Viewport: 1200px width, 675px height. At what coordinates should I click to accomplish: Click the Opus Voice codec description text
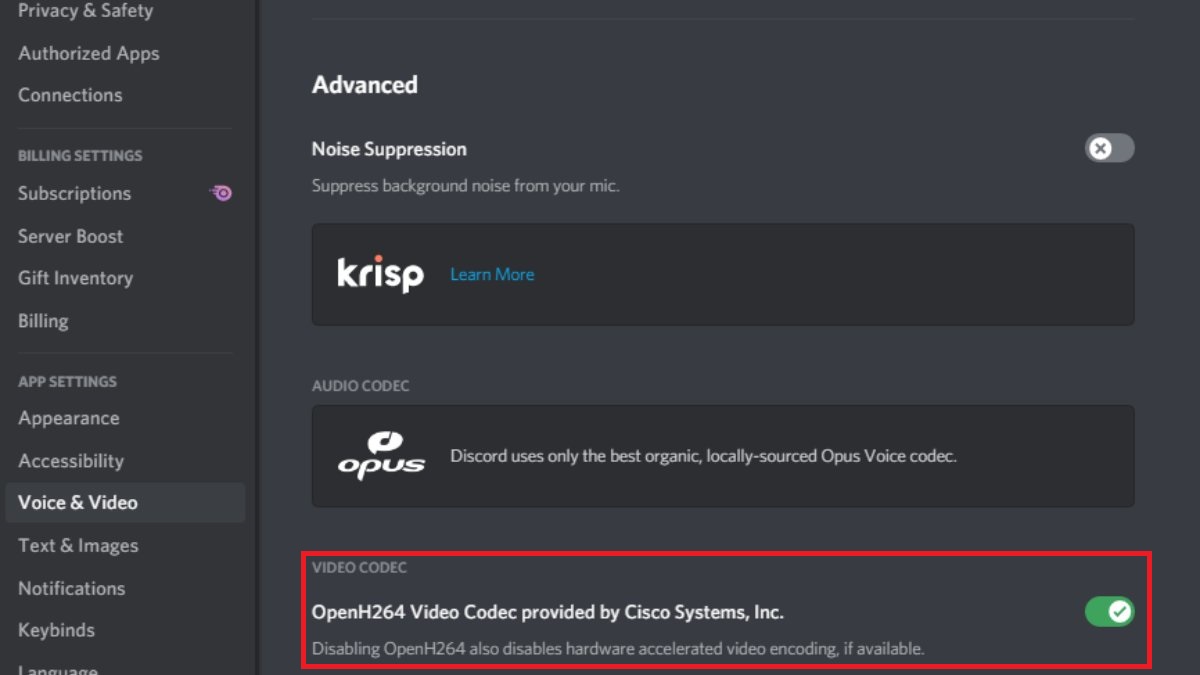tap(703, 456)
